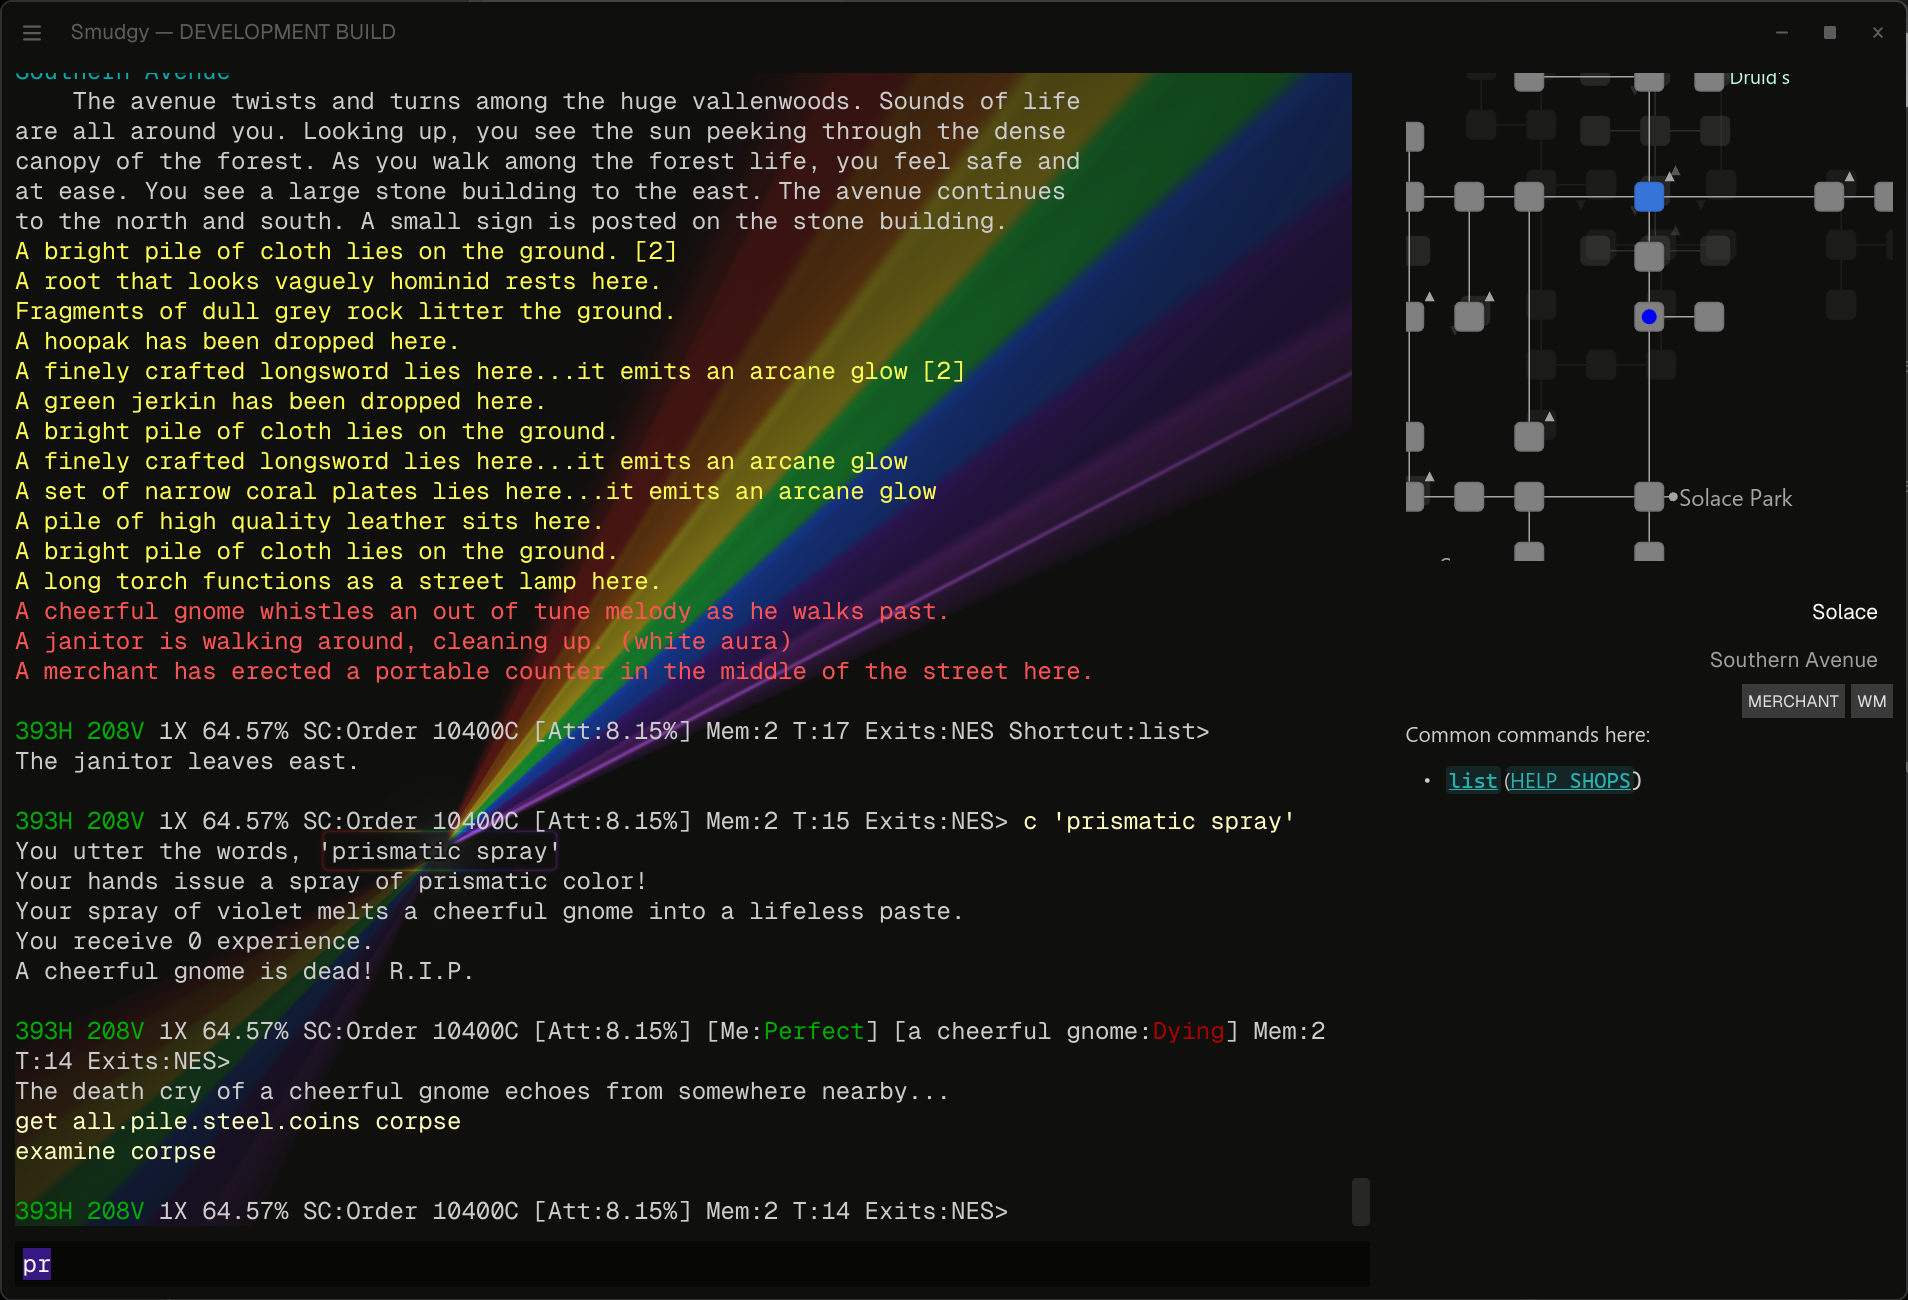Open the HELP SHOPS link
The image size is (1908, 1300).
click(x=1570, y=780)
